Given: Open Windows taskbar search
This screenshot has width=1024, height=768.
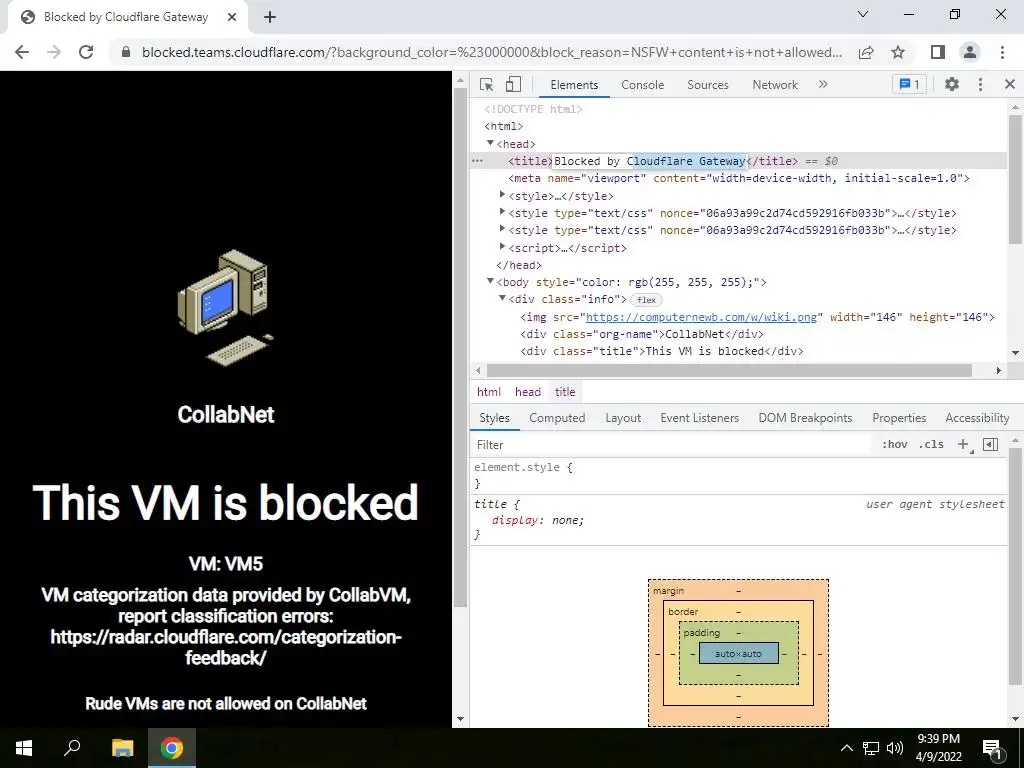Looking at the screenshot, I should 72,748.
